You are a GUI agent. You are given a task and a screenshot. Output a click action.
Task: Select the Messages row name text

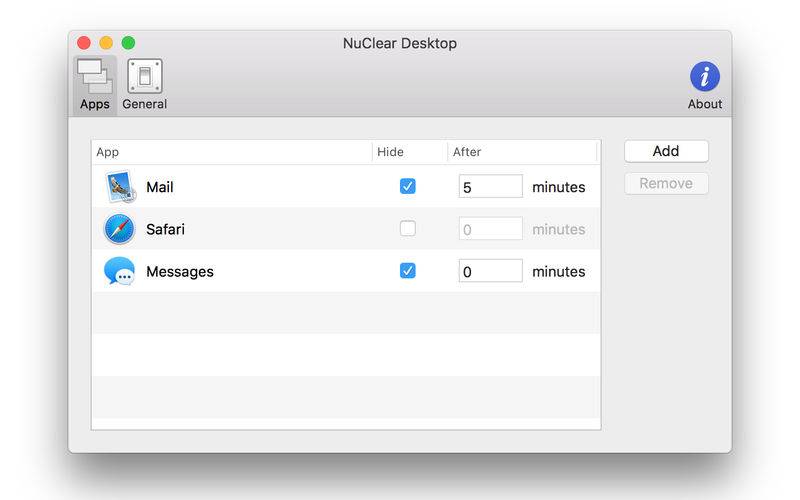tap(180, 271)
